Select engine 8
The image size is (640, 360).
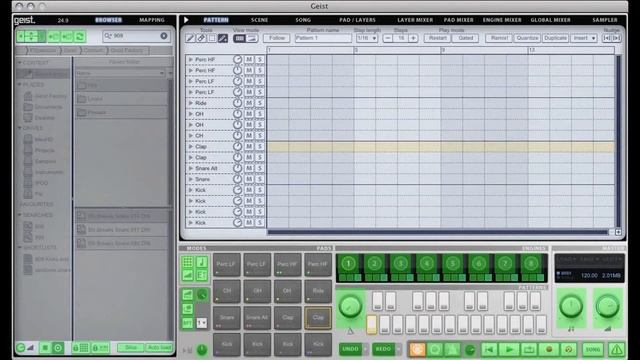[531, 264]
